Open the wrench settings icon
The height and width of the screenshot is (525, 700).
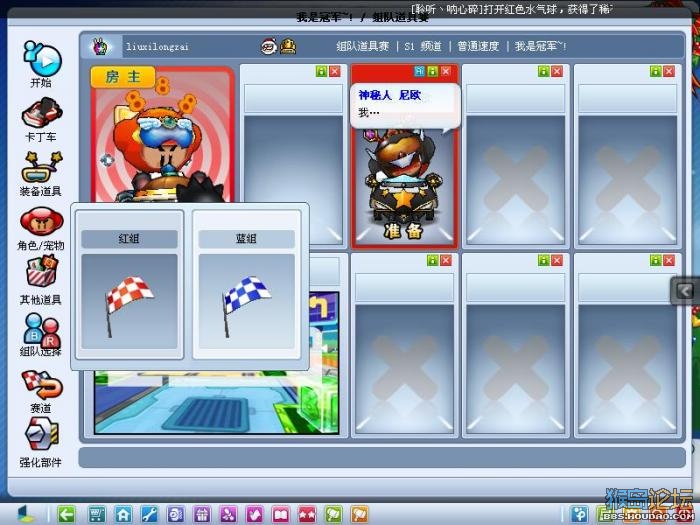click(x=149, y=515)
